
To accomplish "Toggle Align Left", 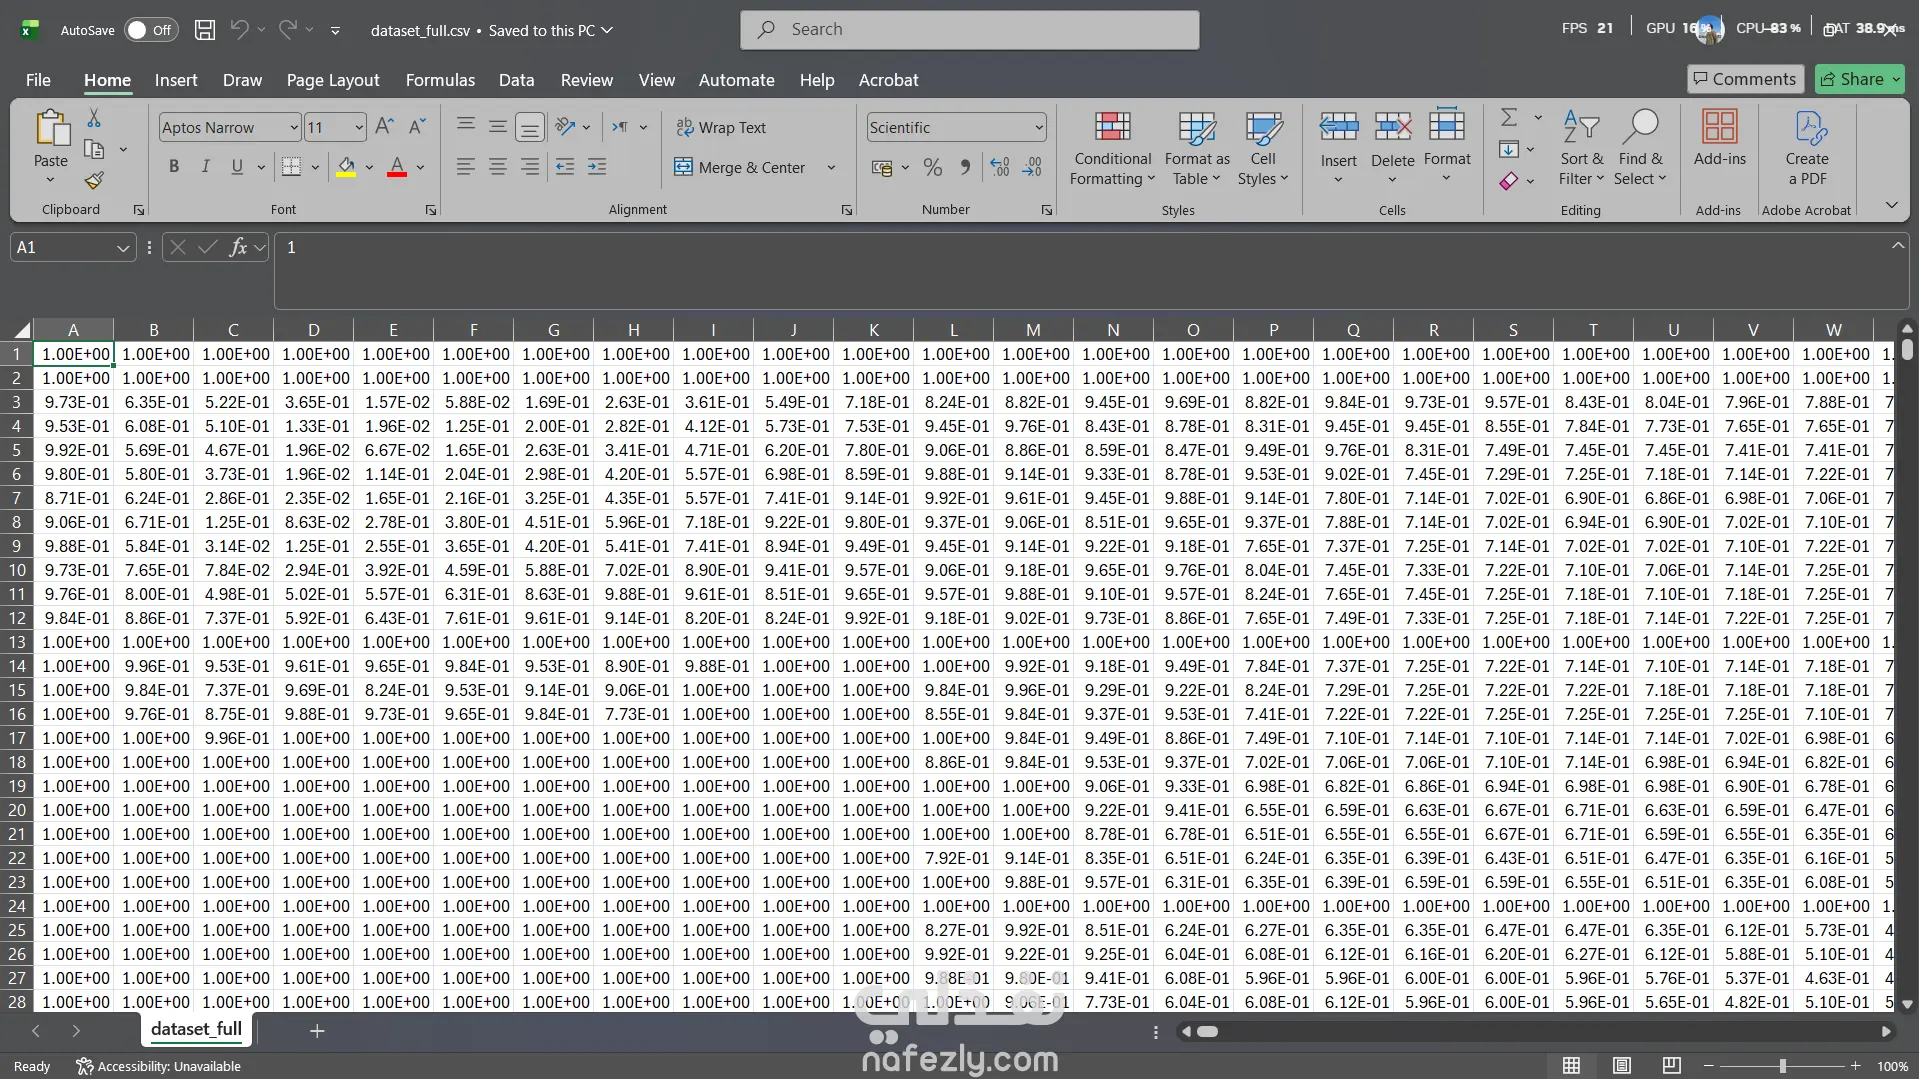I will (x=466, y=167).
